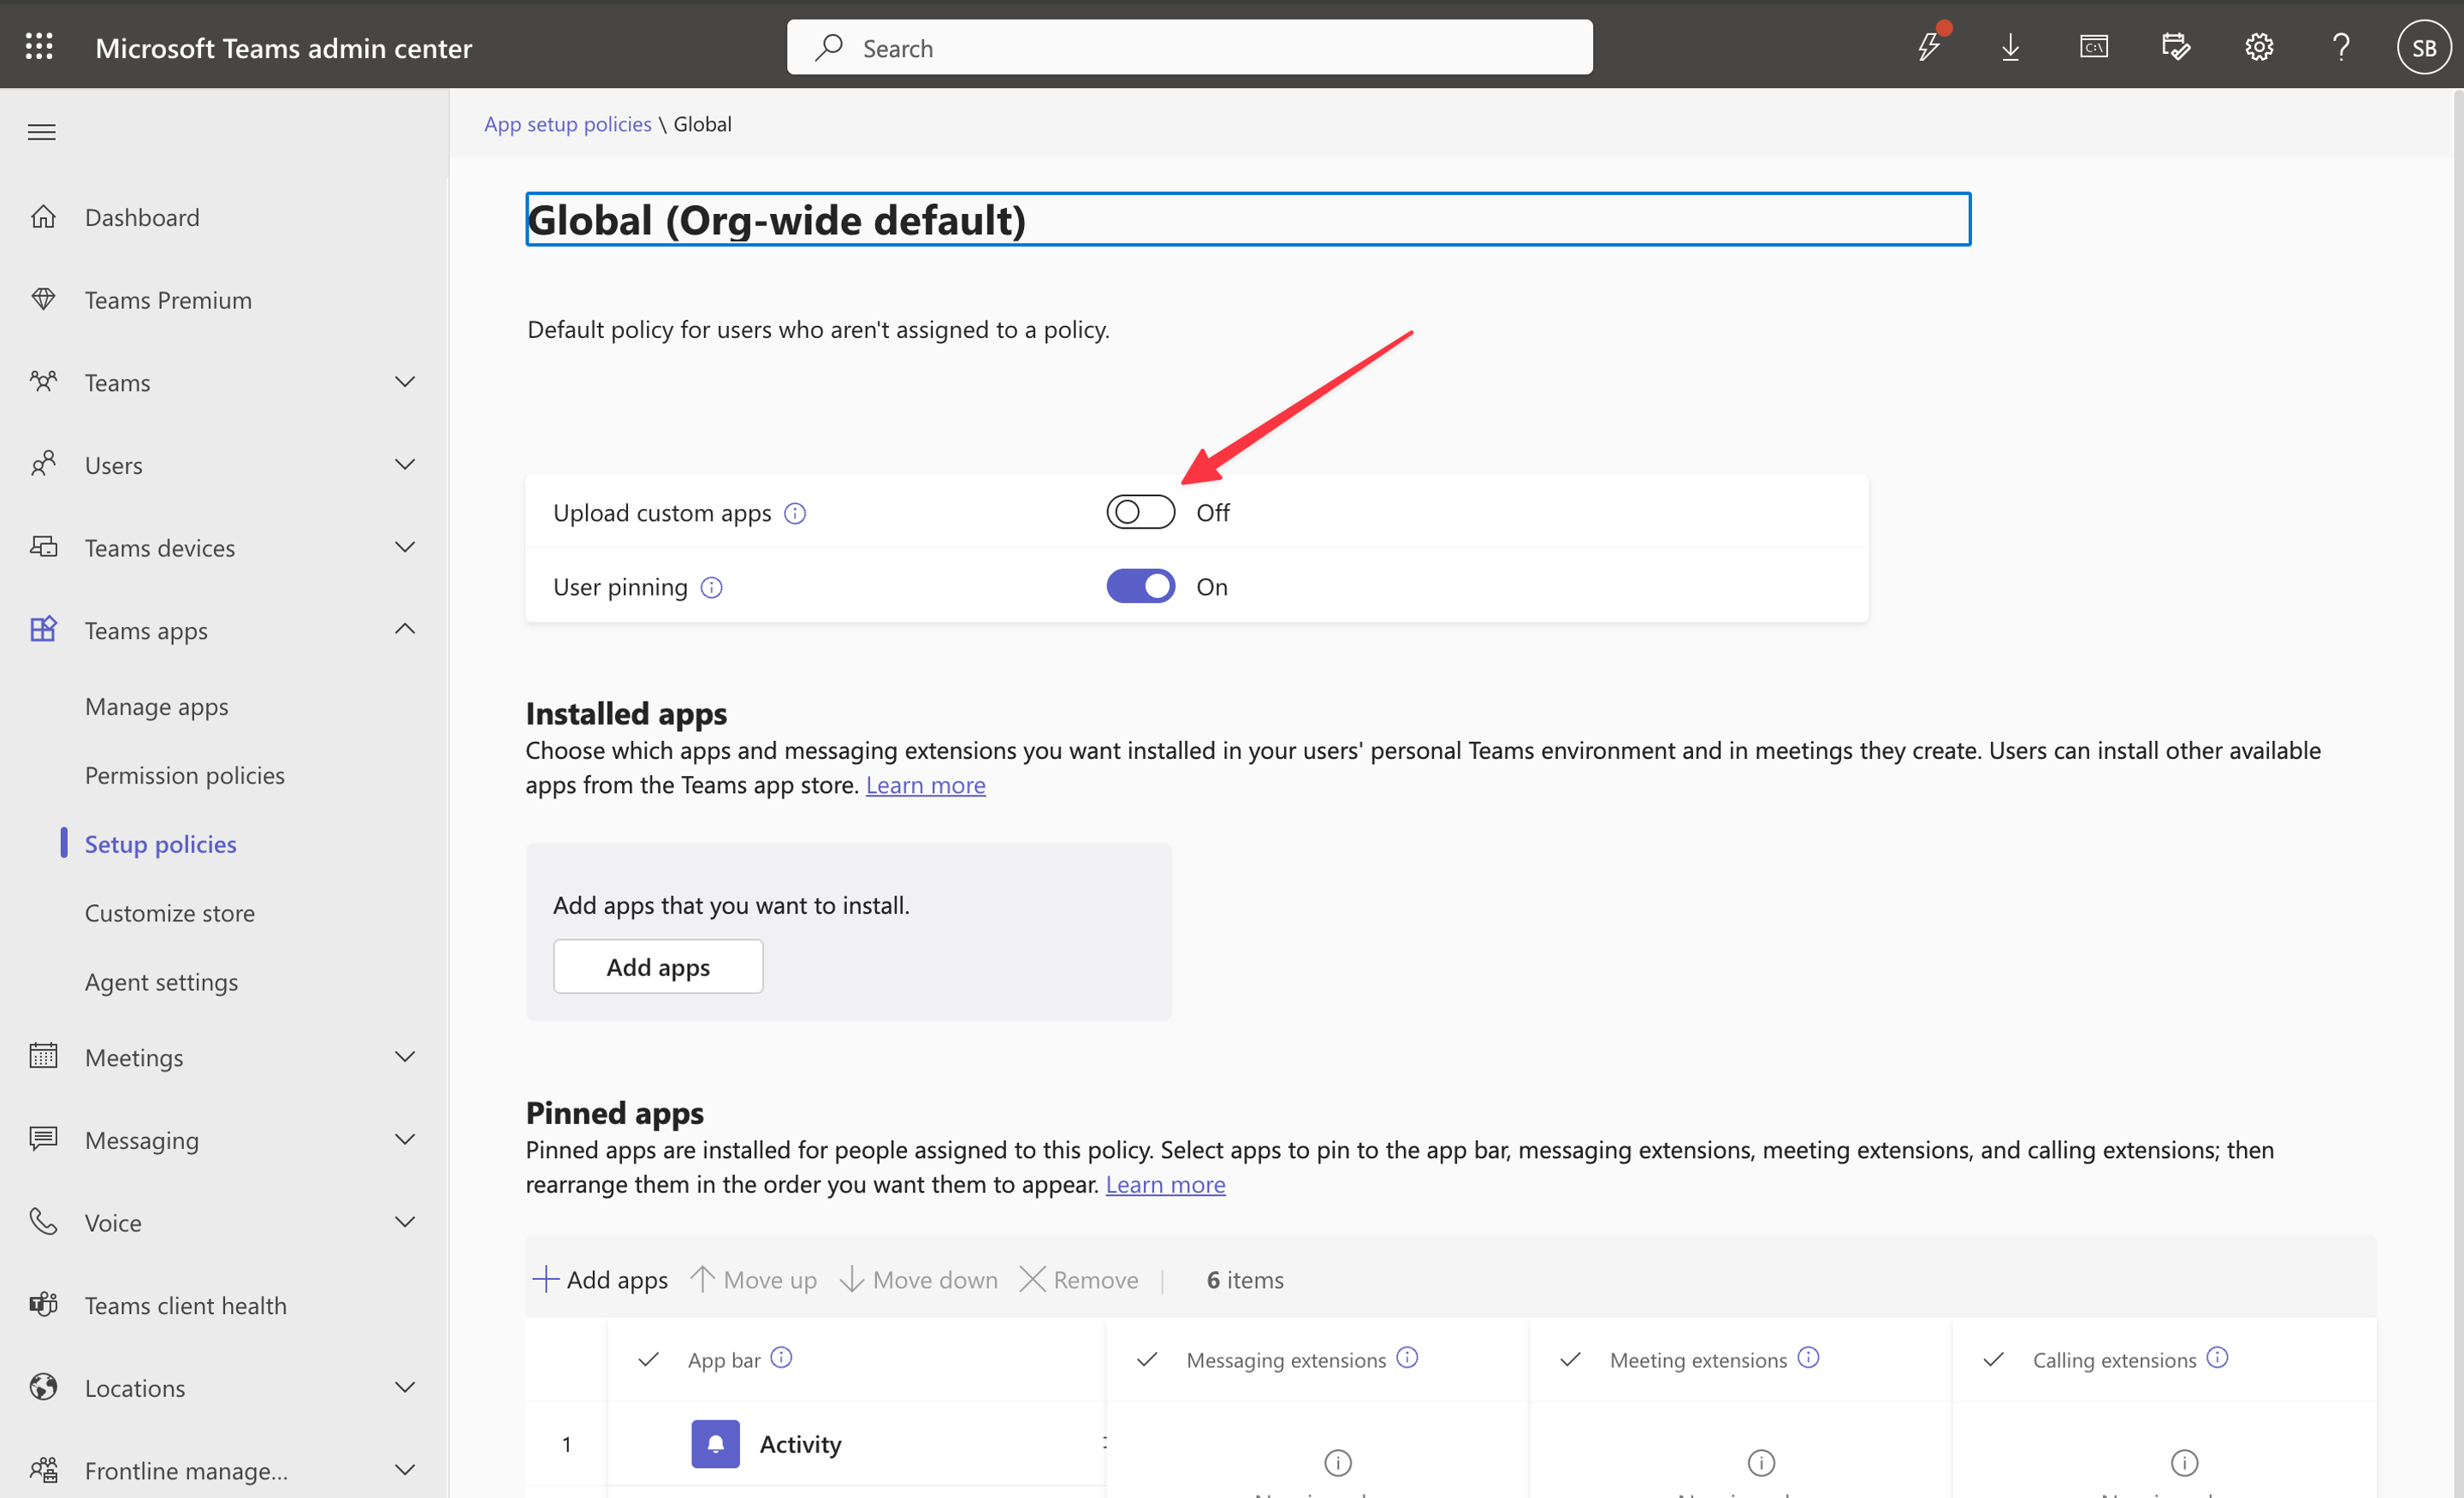2464x1498 pixels.
Task: Click the Teams client health icon
Action: pos(42,1304)
